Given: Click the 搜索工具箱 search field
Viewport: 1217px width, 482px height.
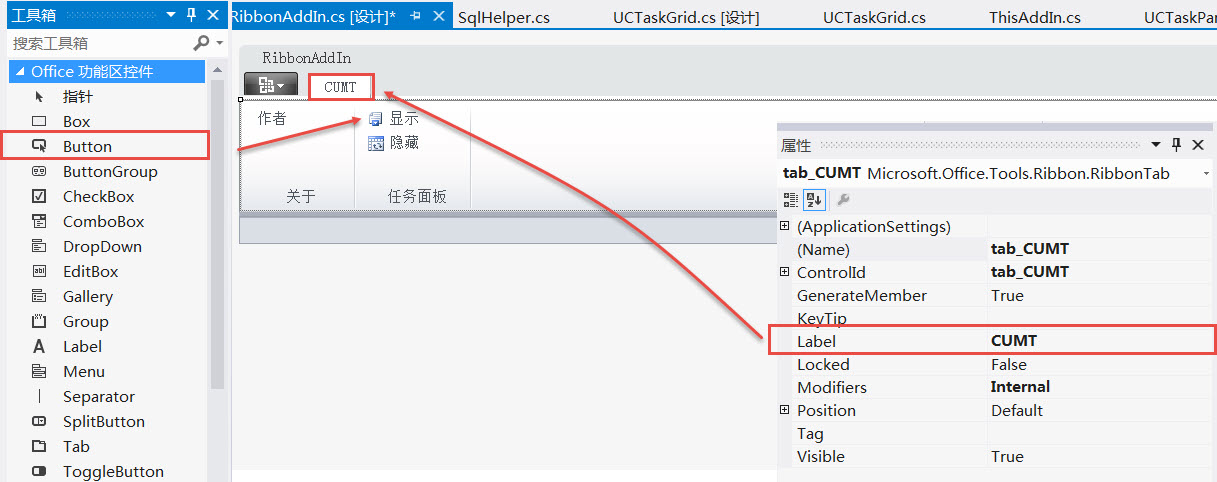Looking at the screenshot, I should (100, 43).
